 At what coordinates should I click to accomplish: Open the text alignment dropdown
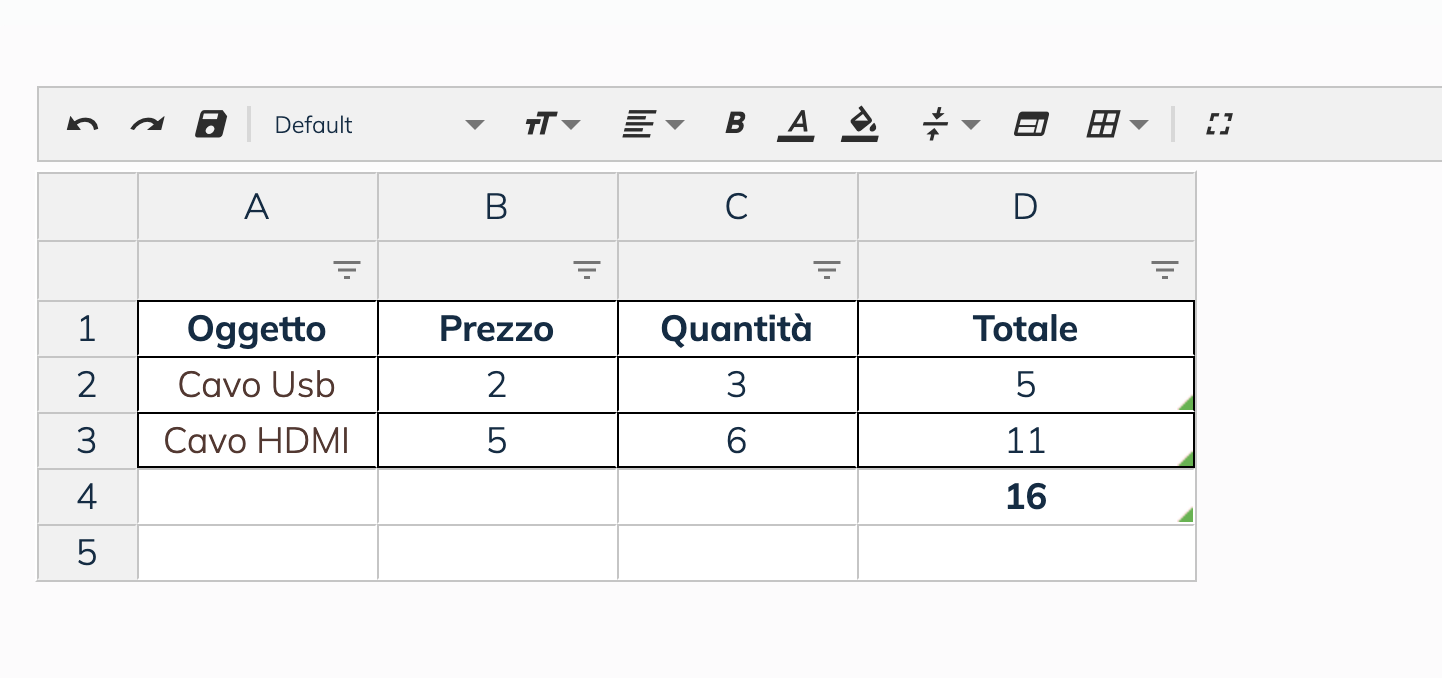tap(653, 125)
